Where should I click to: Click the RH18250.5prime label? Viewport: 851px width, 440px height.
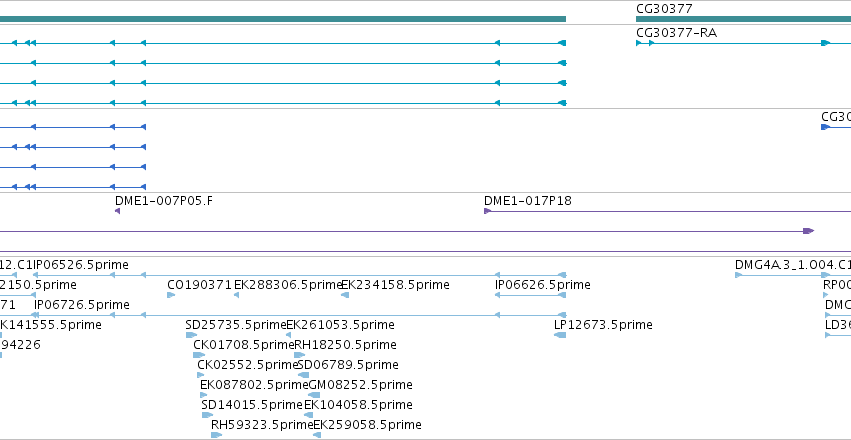pyautogui.click(x=345, y=345)
